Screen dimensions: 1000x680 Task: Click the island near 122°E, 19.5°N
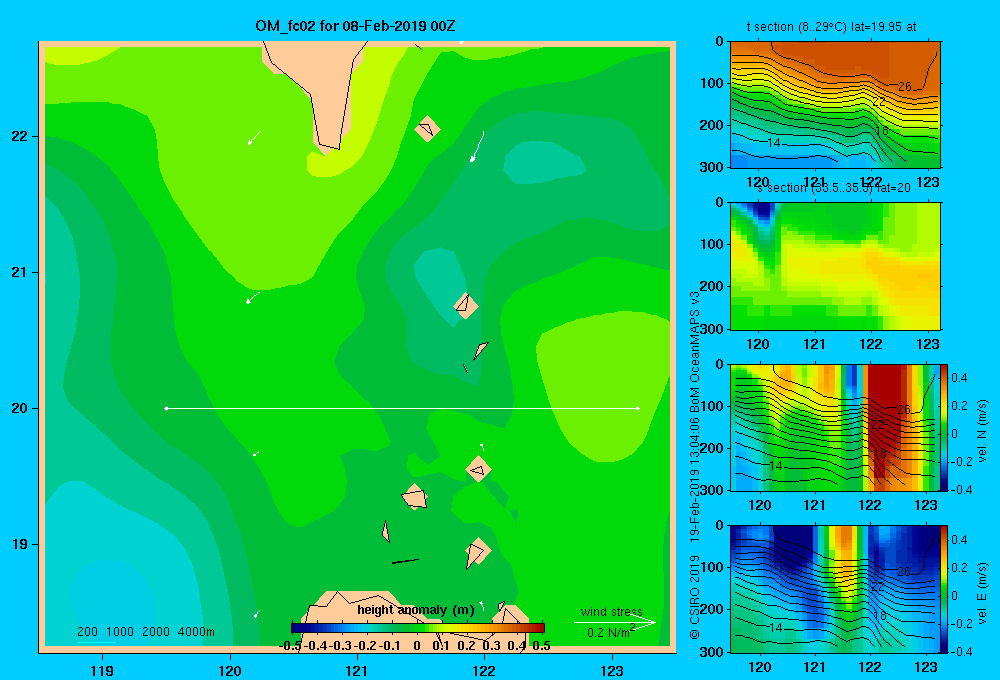[x=478, y=469]
